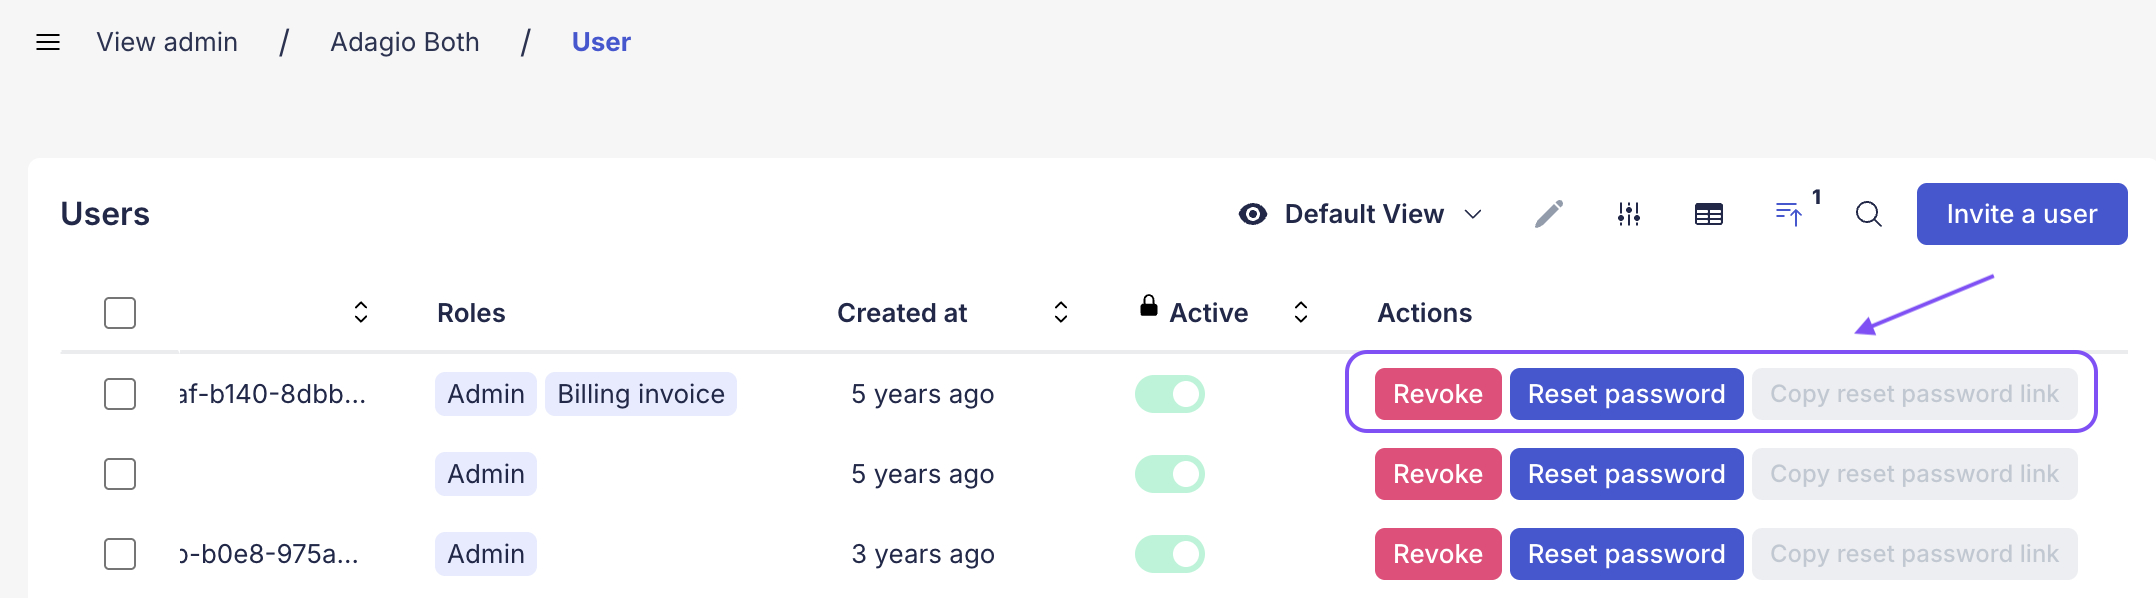Open the sort order icon

click(1788, 214)
